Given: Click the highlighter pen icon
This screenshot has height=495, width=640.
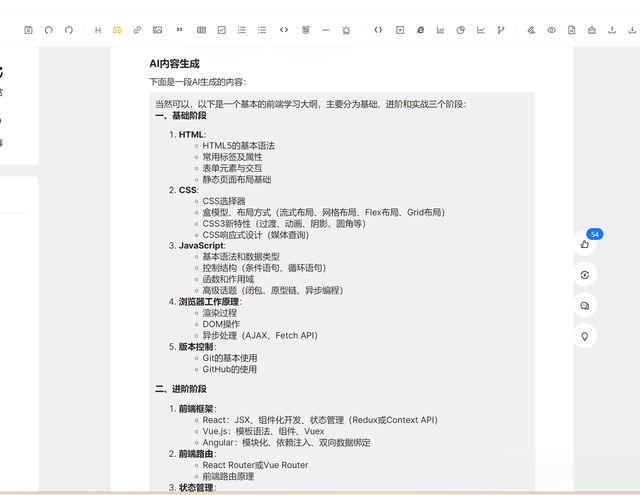Looking at the screenshot, I should pyautogui.click(x=531, y=30).
